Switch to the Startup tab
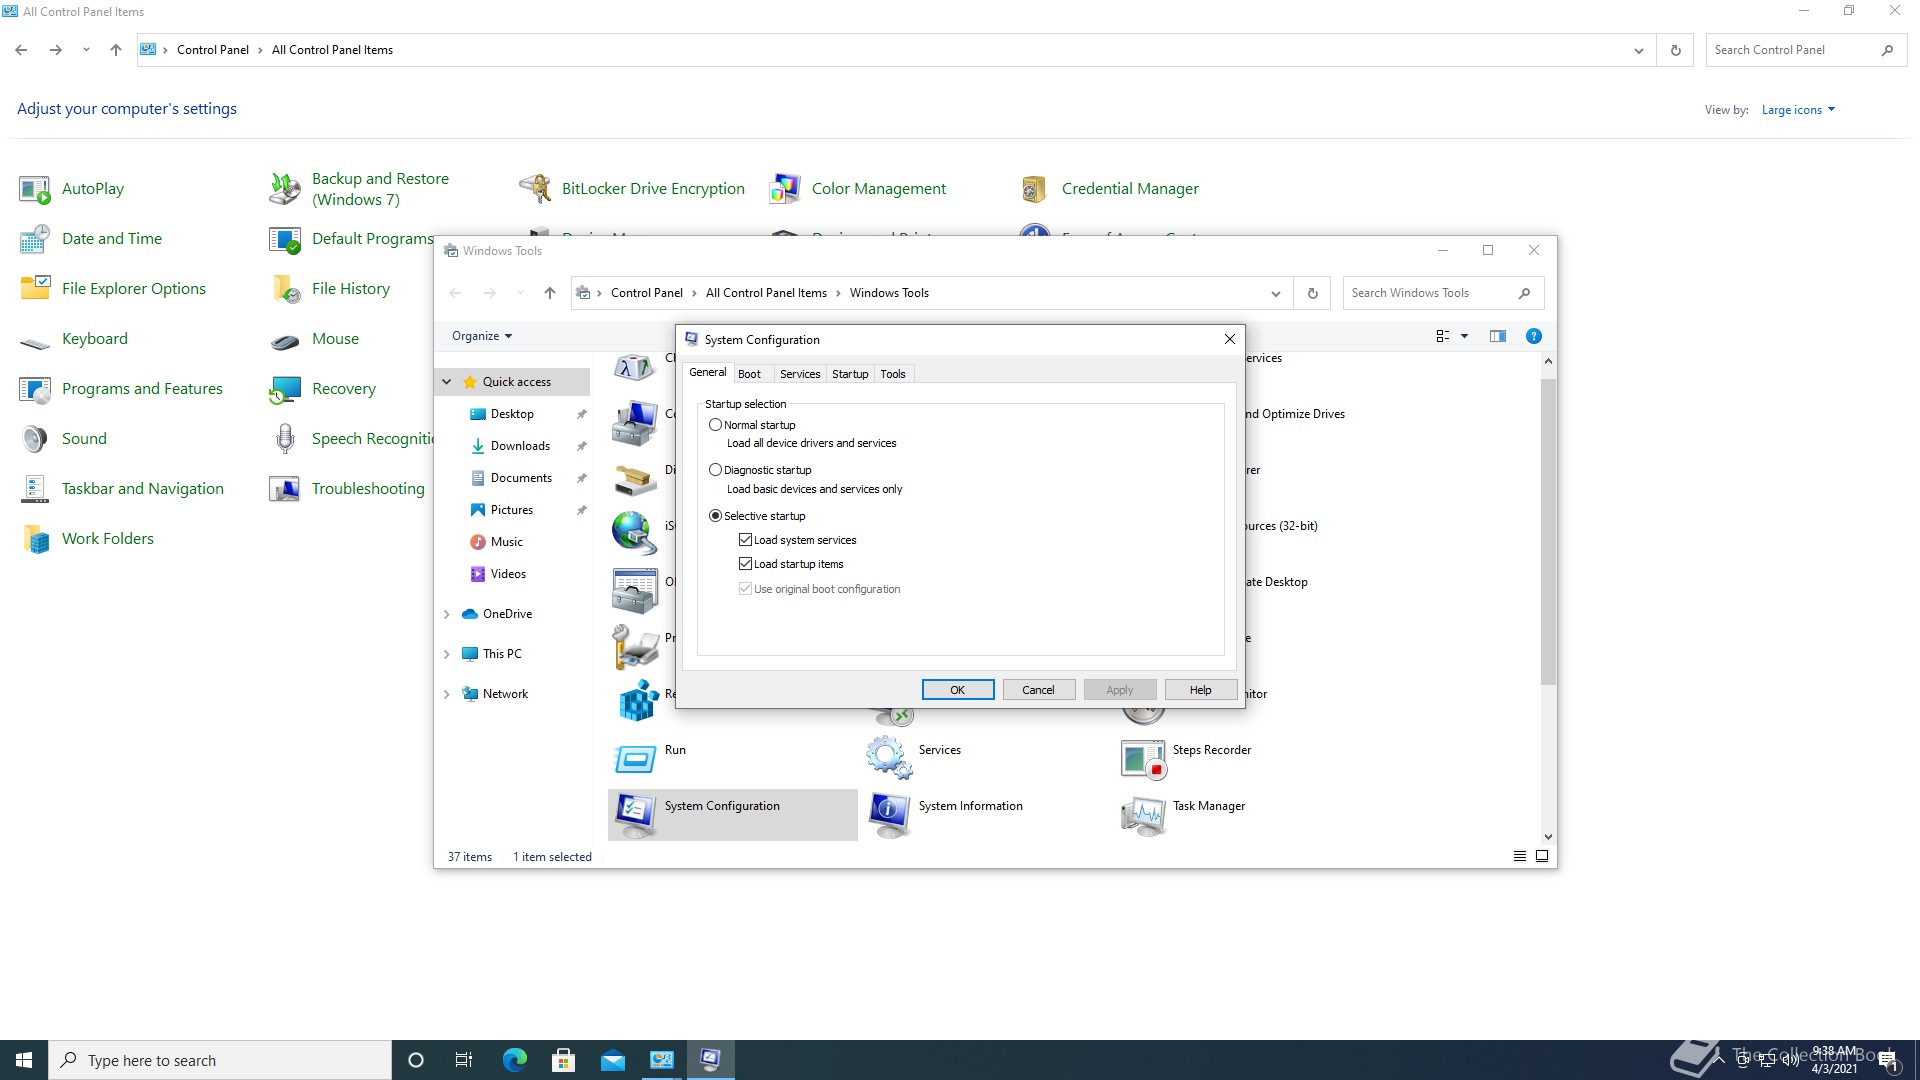The height and width of the screenshot is (1080, 1920). point(850,374)
